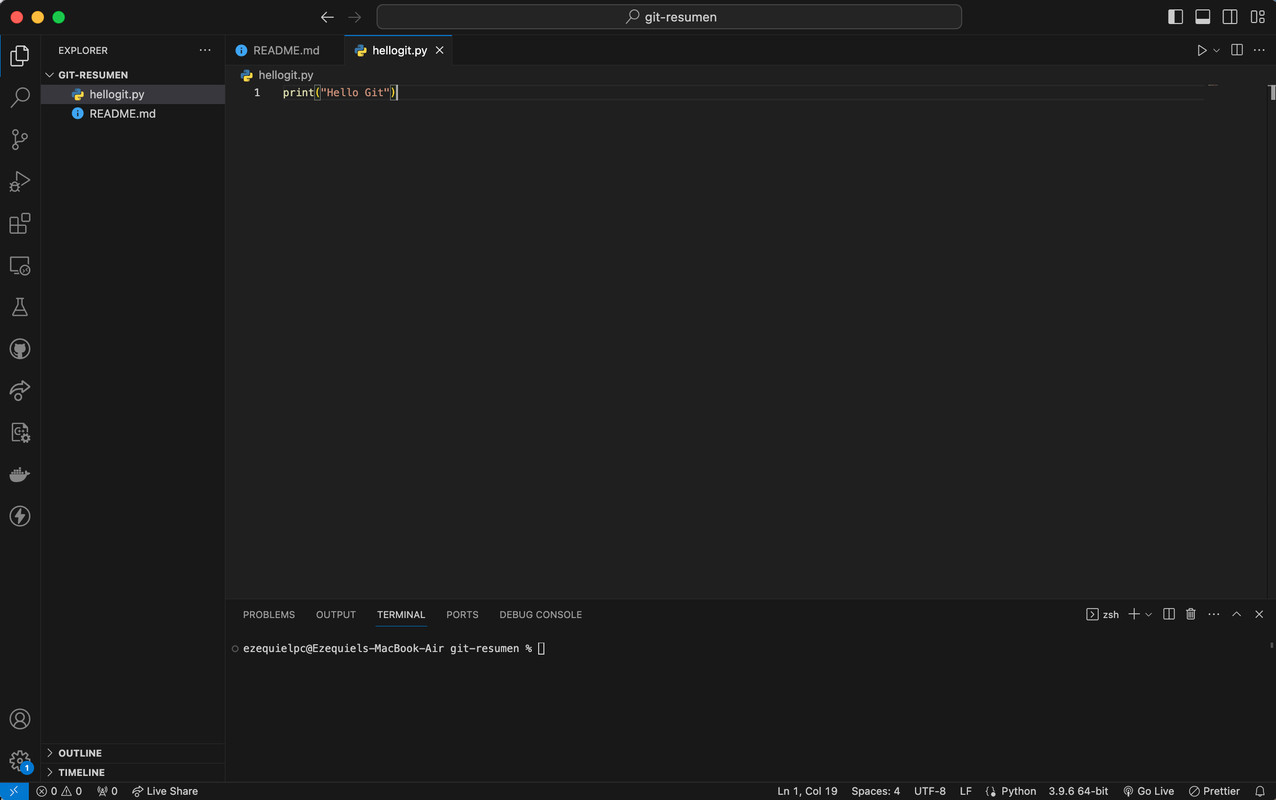This screenshot has width=1276, height=800.
Task: Open the Remote Explorer view
Action: [x=20, y=266]
